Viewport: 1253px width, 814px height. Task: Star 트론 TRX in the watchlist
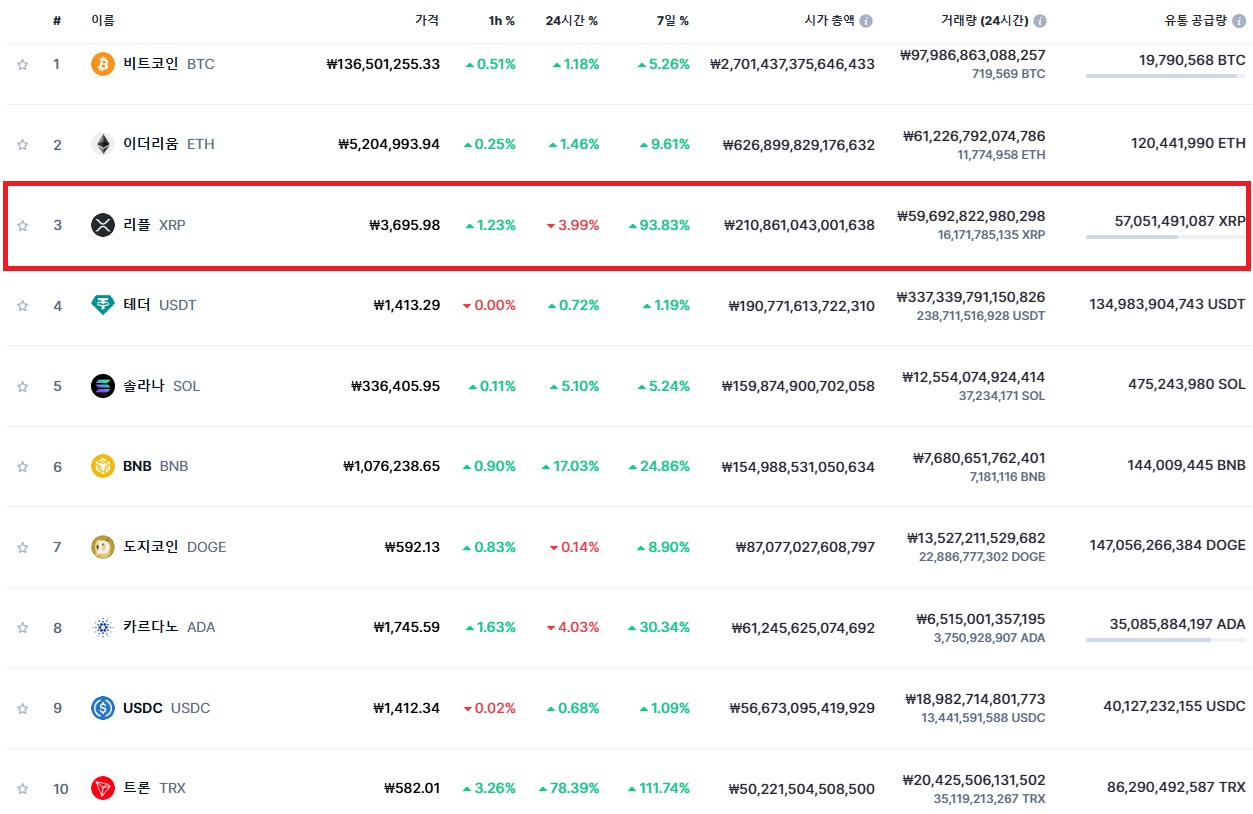22,788
